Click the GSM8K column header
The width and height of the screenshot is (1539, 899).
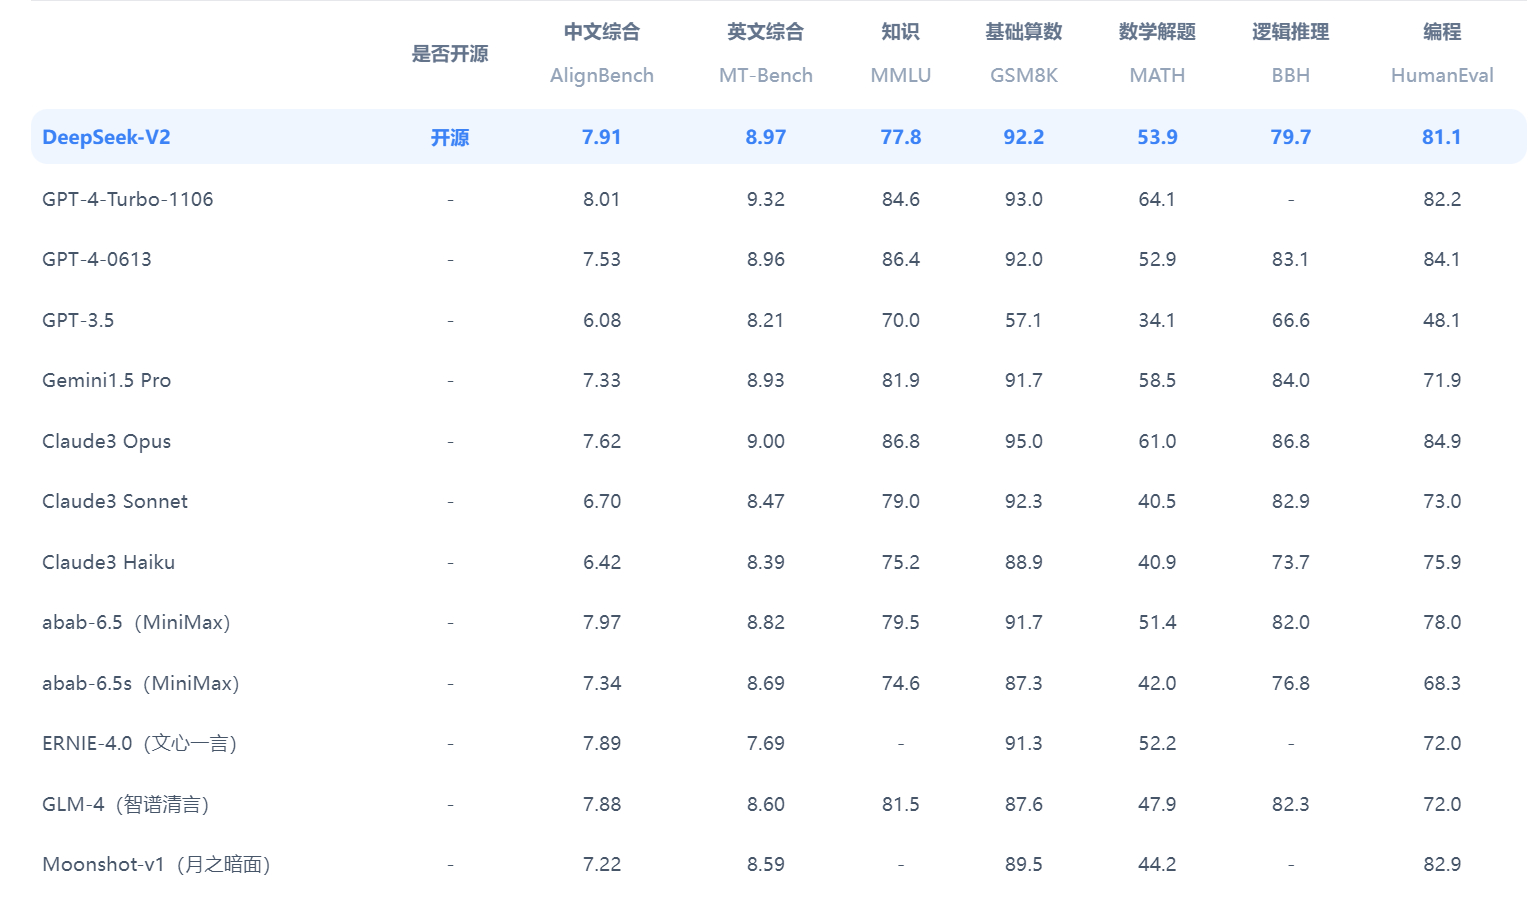[1024, 75]
